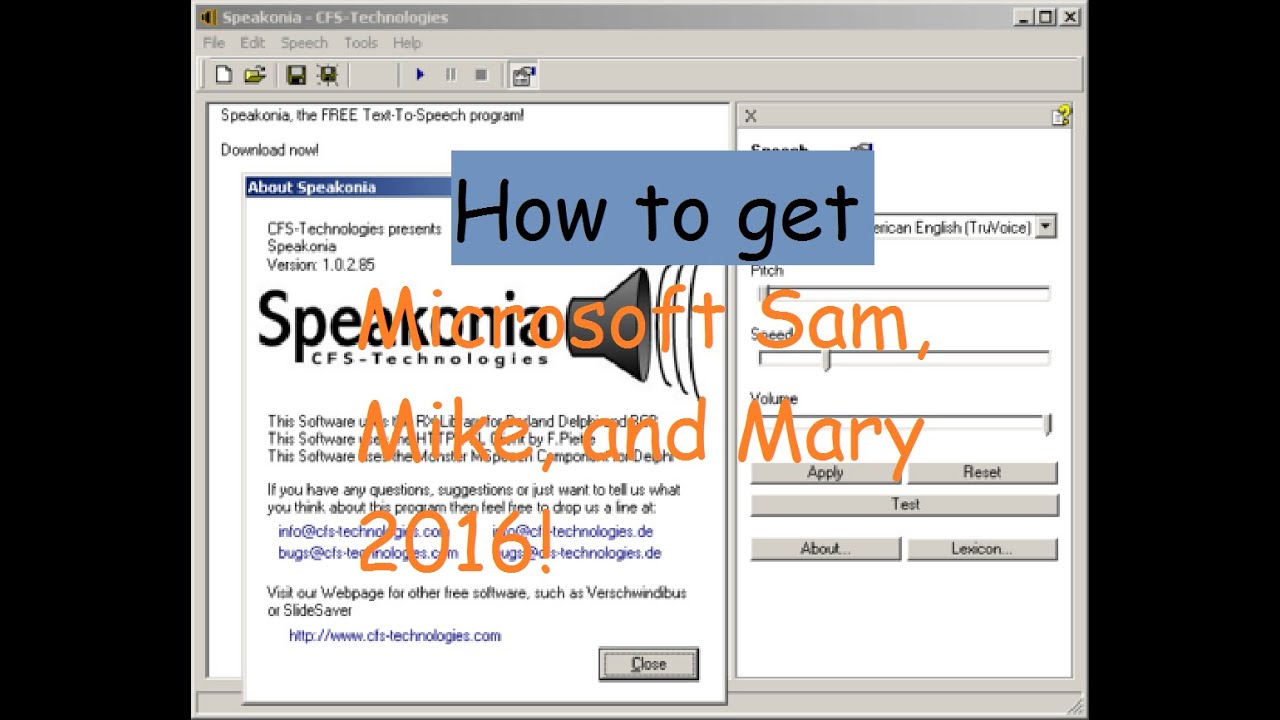Start speech playback with the play icon
This screenshot has width=1280, height=720.
[x=420, y=74]
